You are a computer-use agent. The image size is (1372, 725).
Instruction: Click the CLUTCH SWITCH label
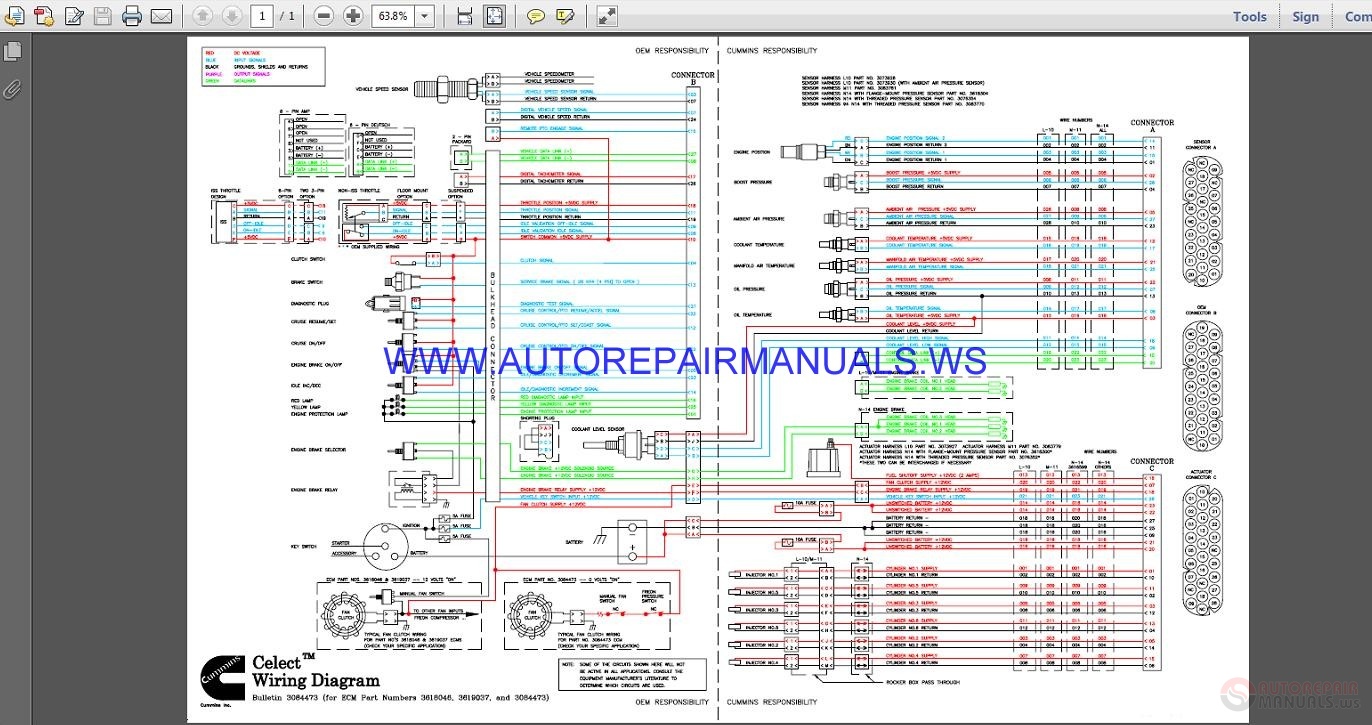click(307, 259)
